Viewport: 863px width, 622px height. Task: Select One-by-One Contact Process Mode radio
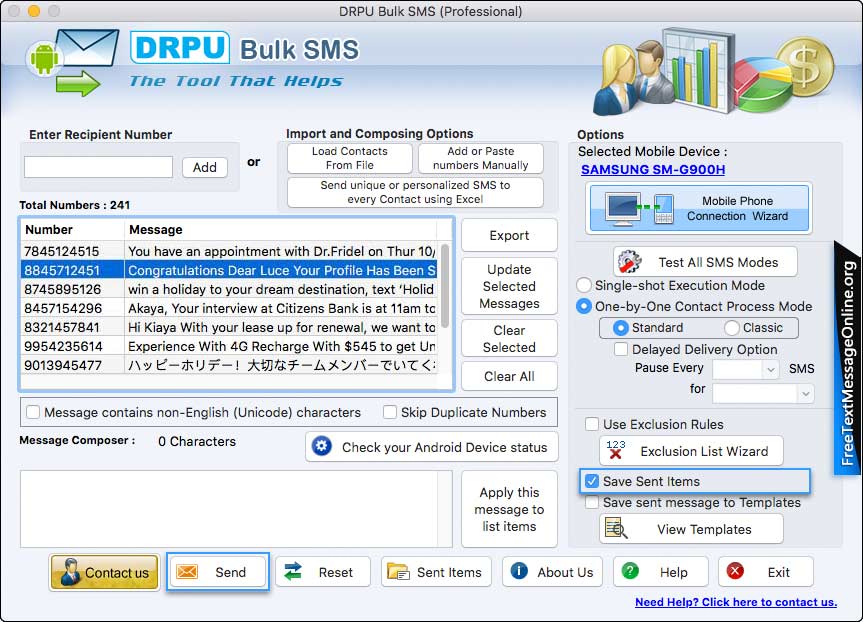coord(583,306)
